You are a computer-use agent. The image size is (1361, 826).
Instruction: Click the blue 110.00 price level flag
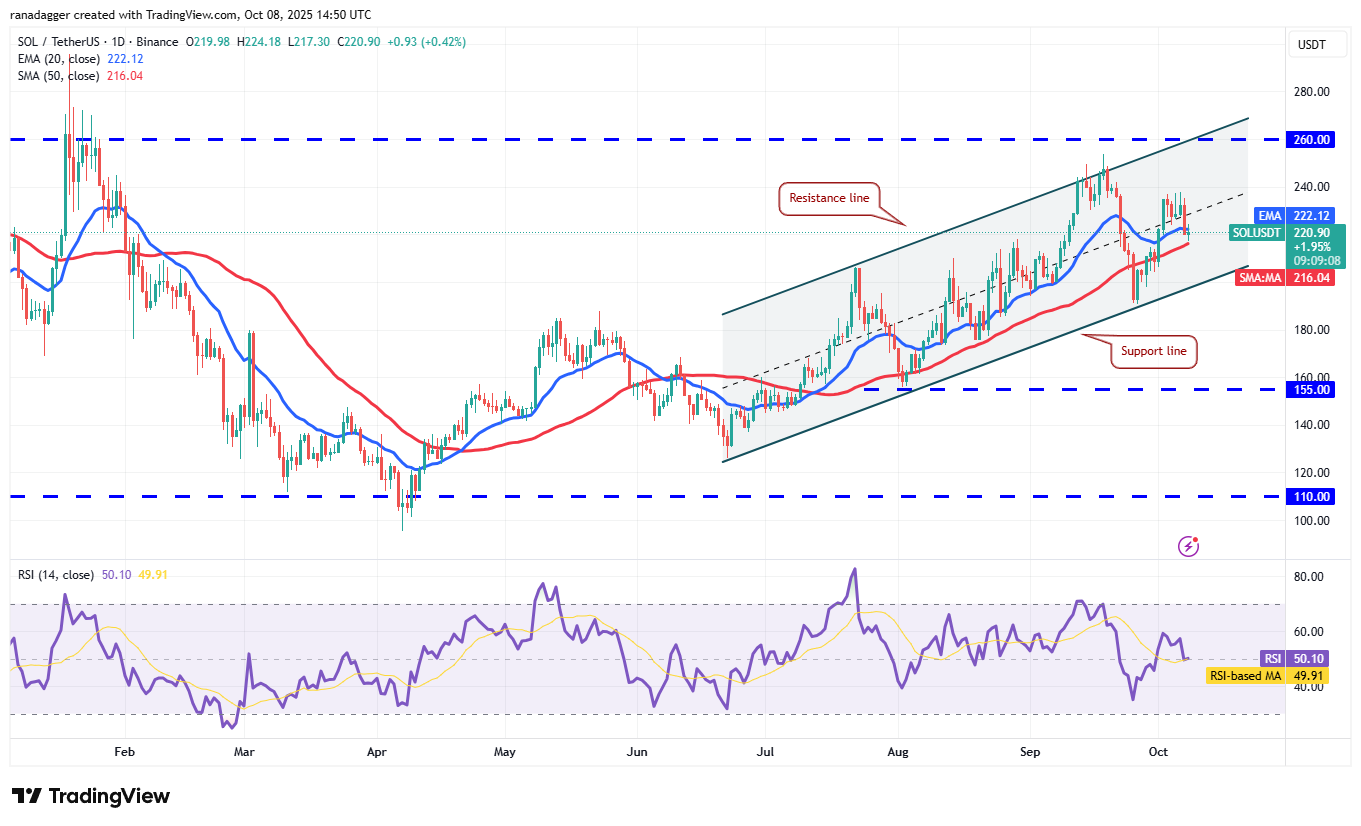click(x=1310, y=496)
